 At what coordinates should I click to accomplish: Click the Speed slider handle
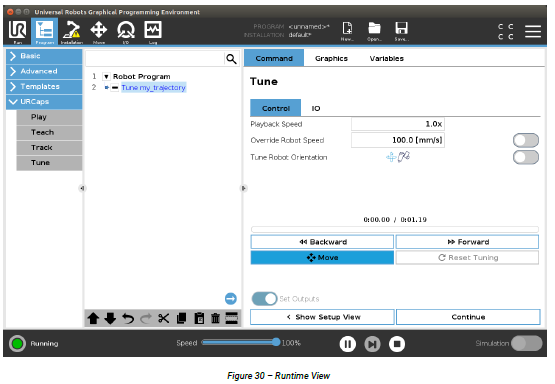pos(276,342)
